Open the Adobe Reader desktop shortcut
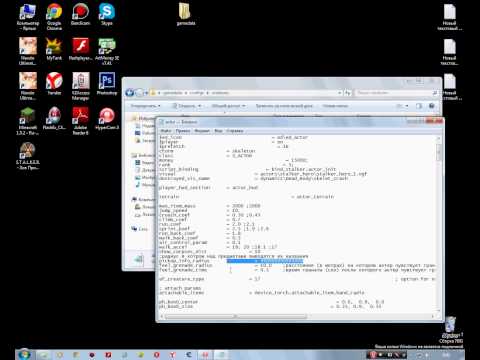Viewport: 480px width, 360px height. [80, 121]
